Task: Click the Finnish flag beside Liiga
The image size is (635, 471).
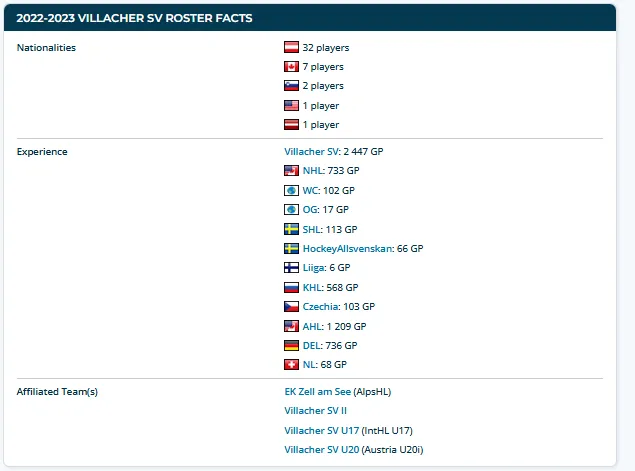Action: [291, 267]
